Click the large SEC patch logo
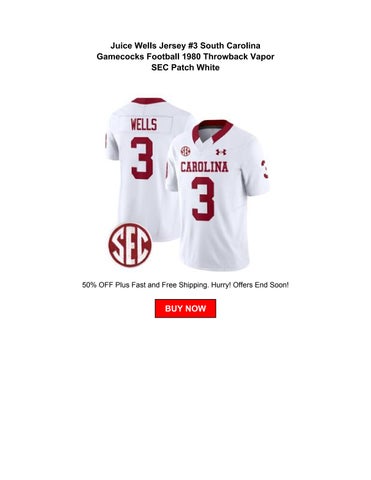This screenshot has width=371, height=480. (x=130, y=245)
